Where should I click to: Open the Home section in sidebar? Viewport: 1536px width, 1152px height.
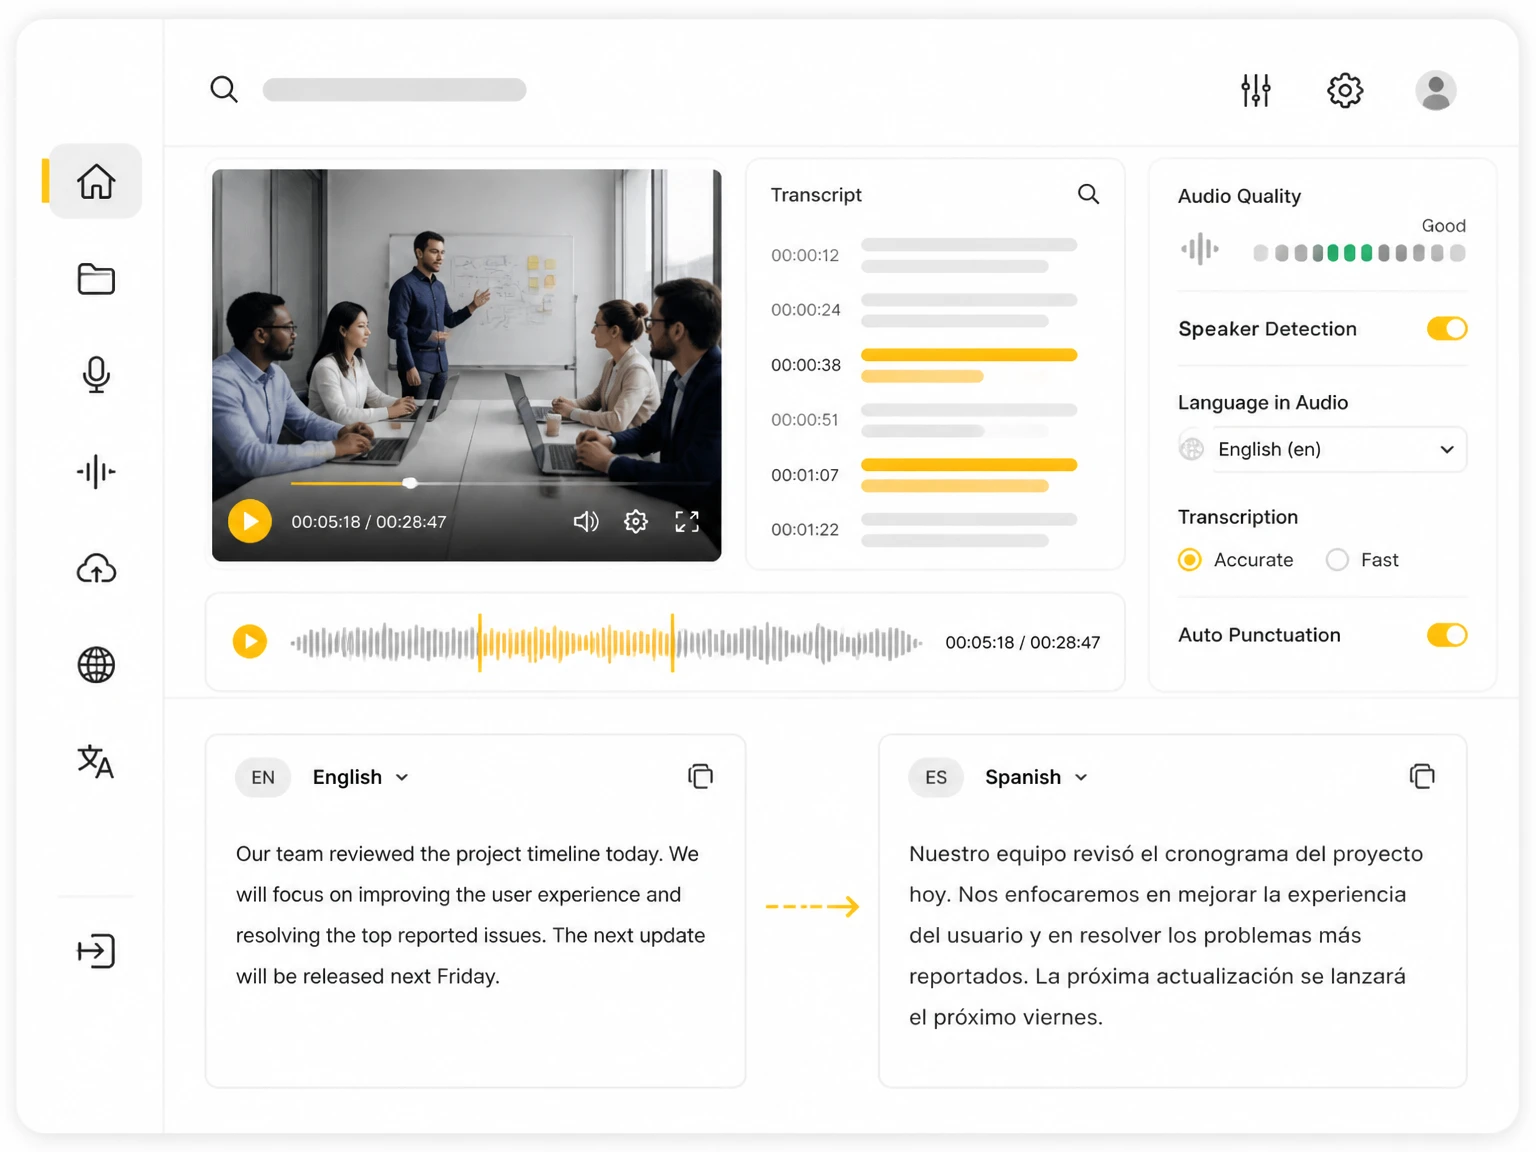click(x=96, y=181)
